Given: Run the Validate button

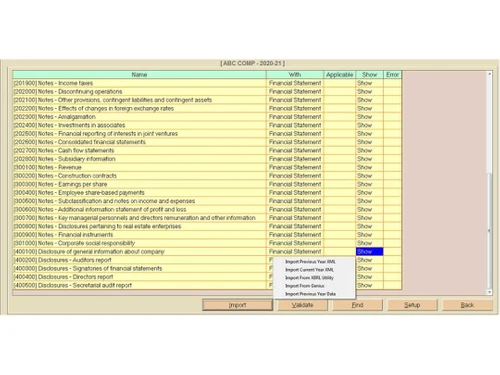Looking at the screenshot, I should 302,305.
